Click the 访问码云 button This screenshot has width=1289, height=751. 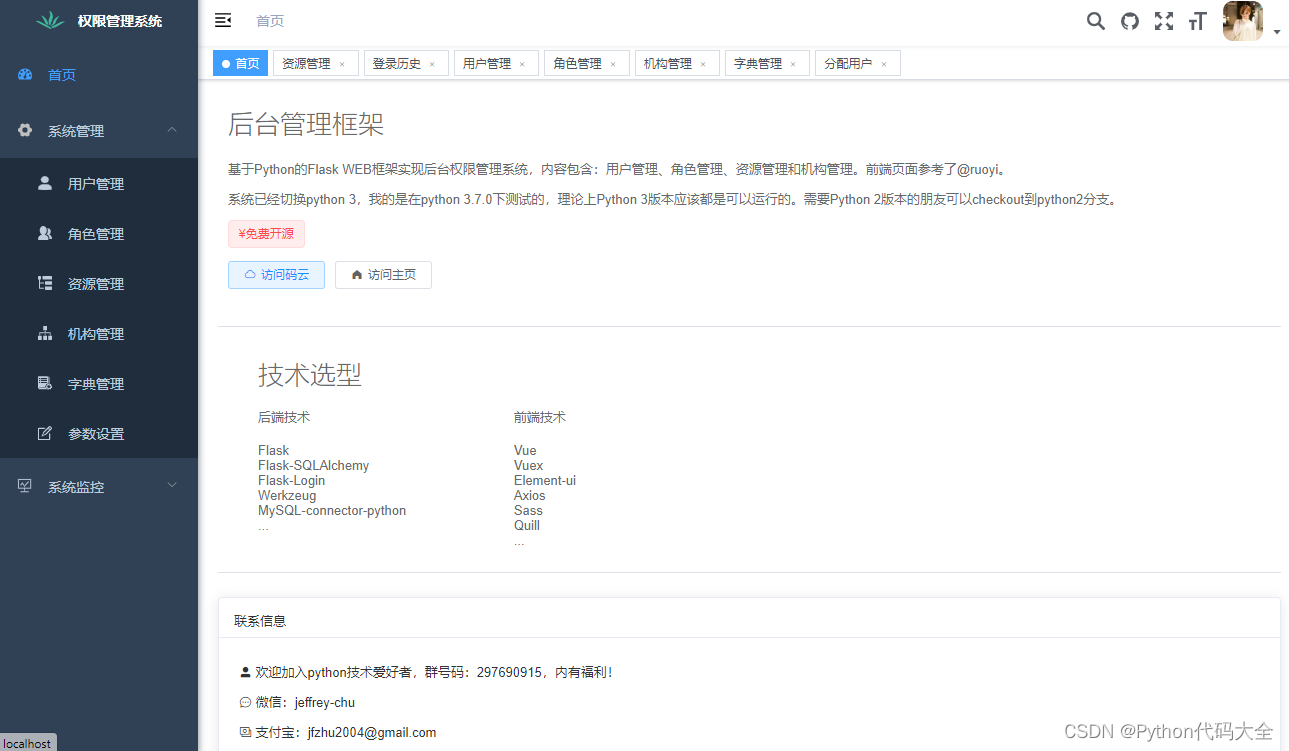[276, 275]
